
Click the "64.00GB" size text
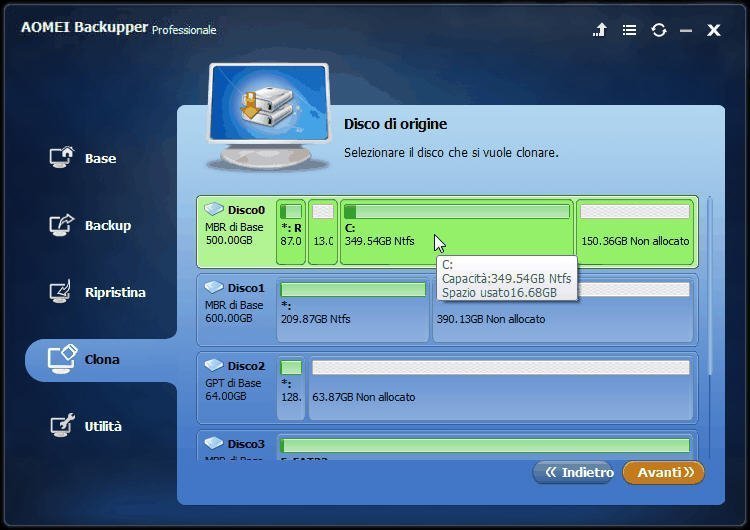tap(225, 396)
